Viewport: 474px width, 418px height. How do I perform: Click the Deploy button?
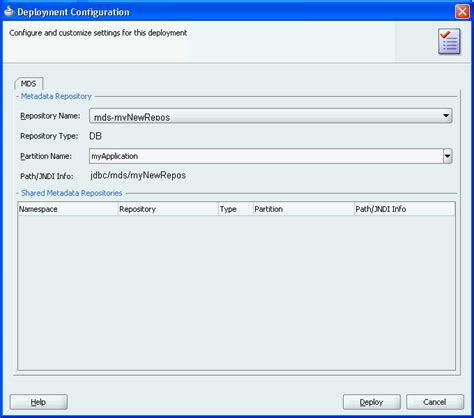tap(372, 402)
